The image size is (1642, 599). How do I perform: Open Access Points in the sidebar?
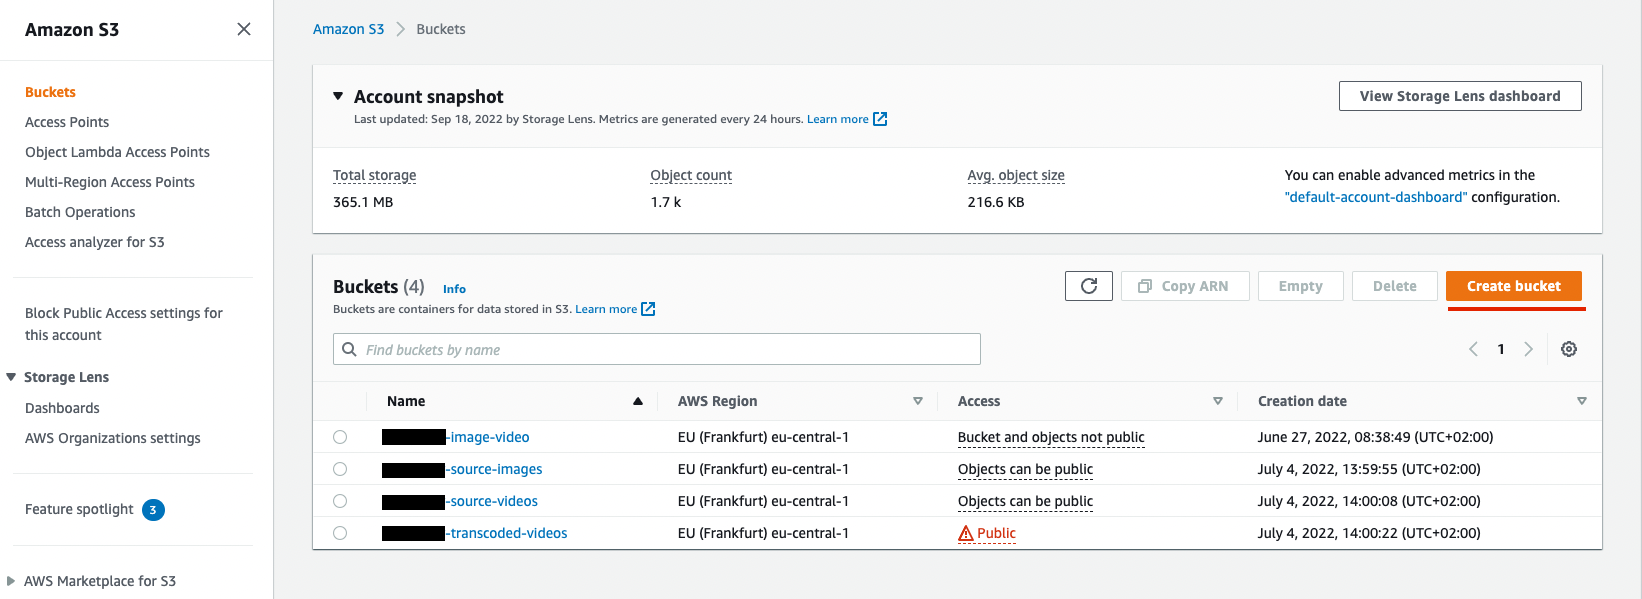[67, 122]
